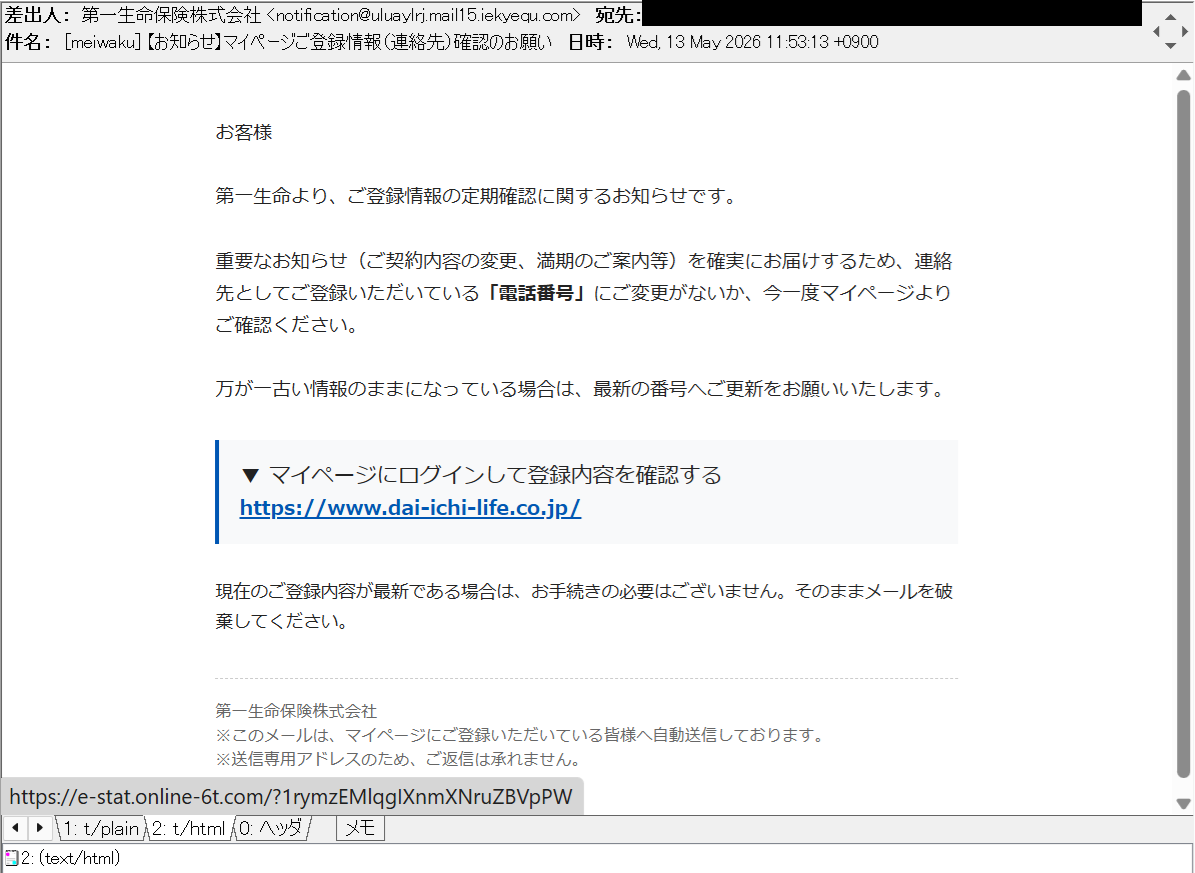Click the bold 「電話番号」 text
The image size is (1195, 873).
(x=536, y=293)
